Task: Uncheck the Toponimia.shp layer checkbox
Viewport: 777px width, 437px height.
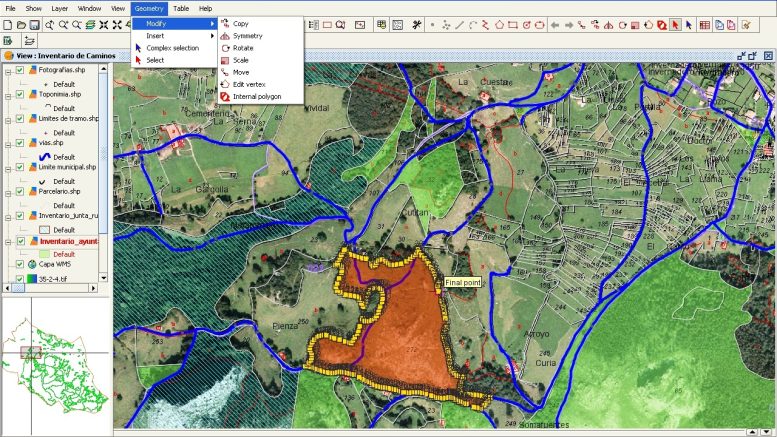Action: point(20,94)
